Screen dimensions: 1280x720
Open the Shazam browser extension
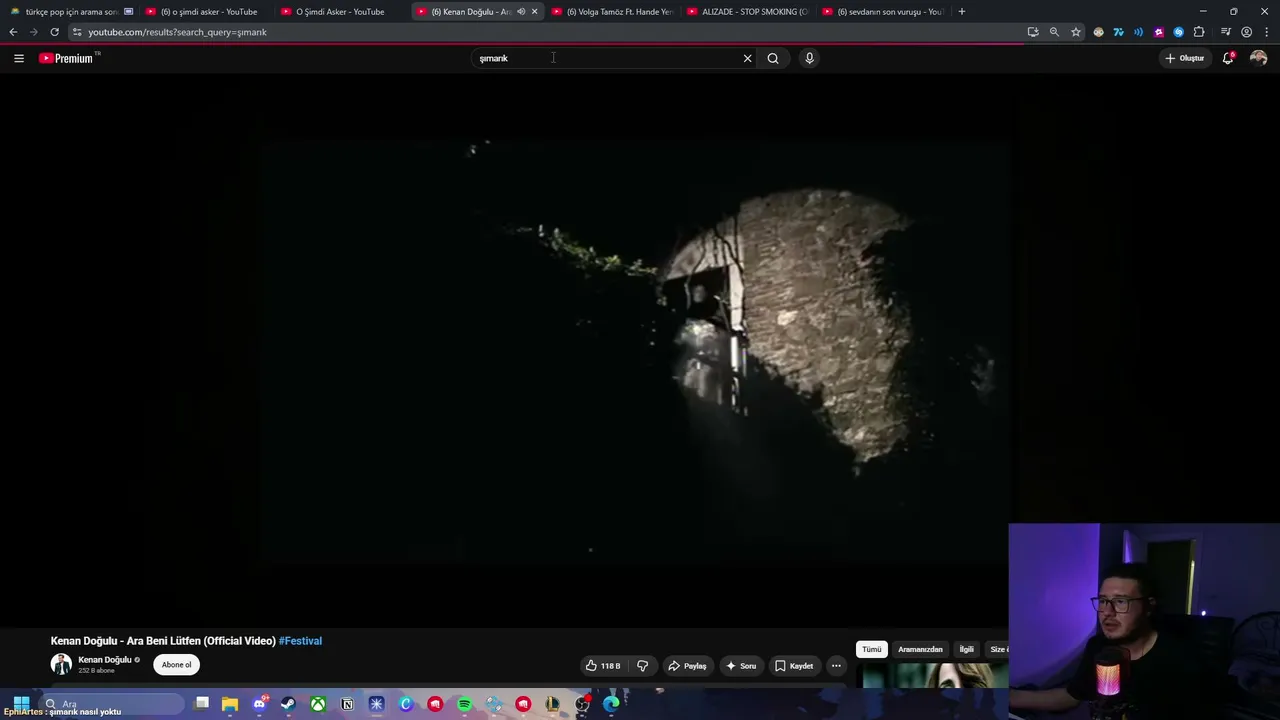1179,32
